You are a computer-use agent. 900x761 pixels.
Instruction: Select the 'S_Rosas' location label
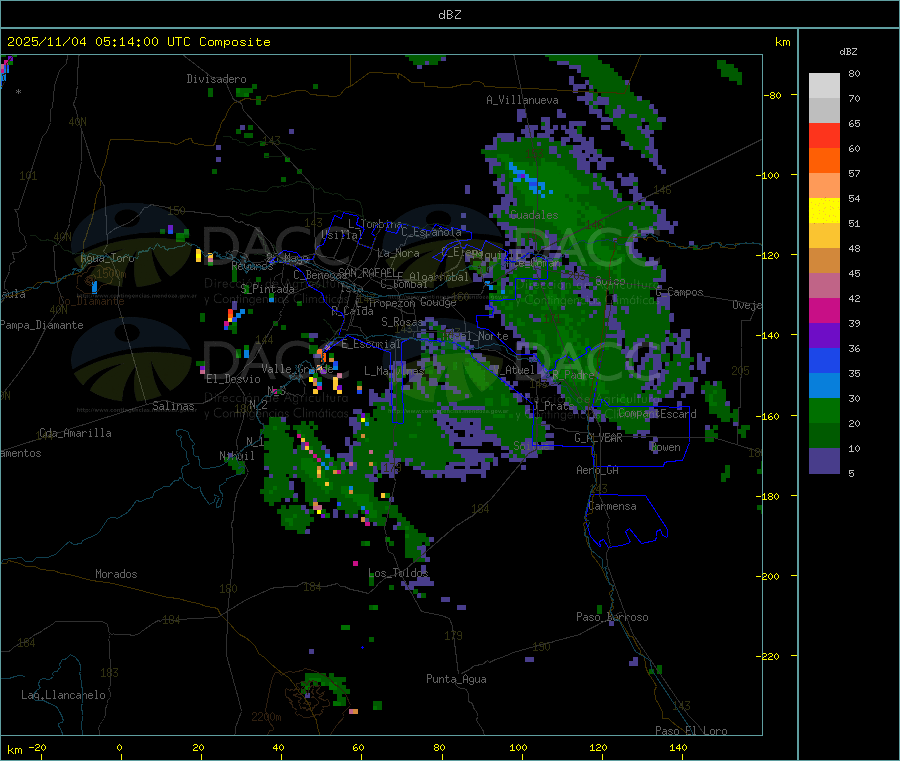click(x=402, y=322)
